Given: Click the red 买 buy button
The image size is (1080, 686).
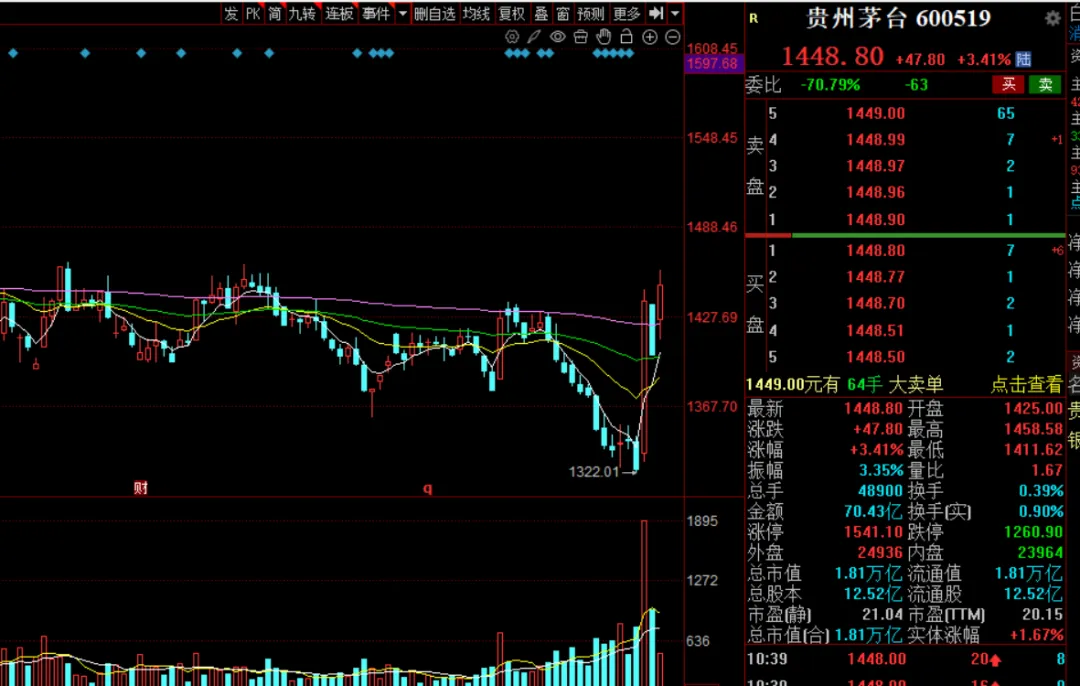Looking at the screenshot, I should [1008, 85].
